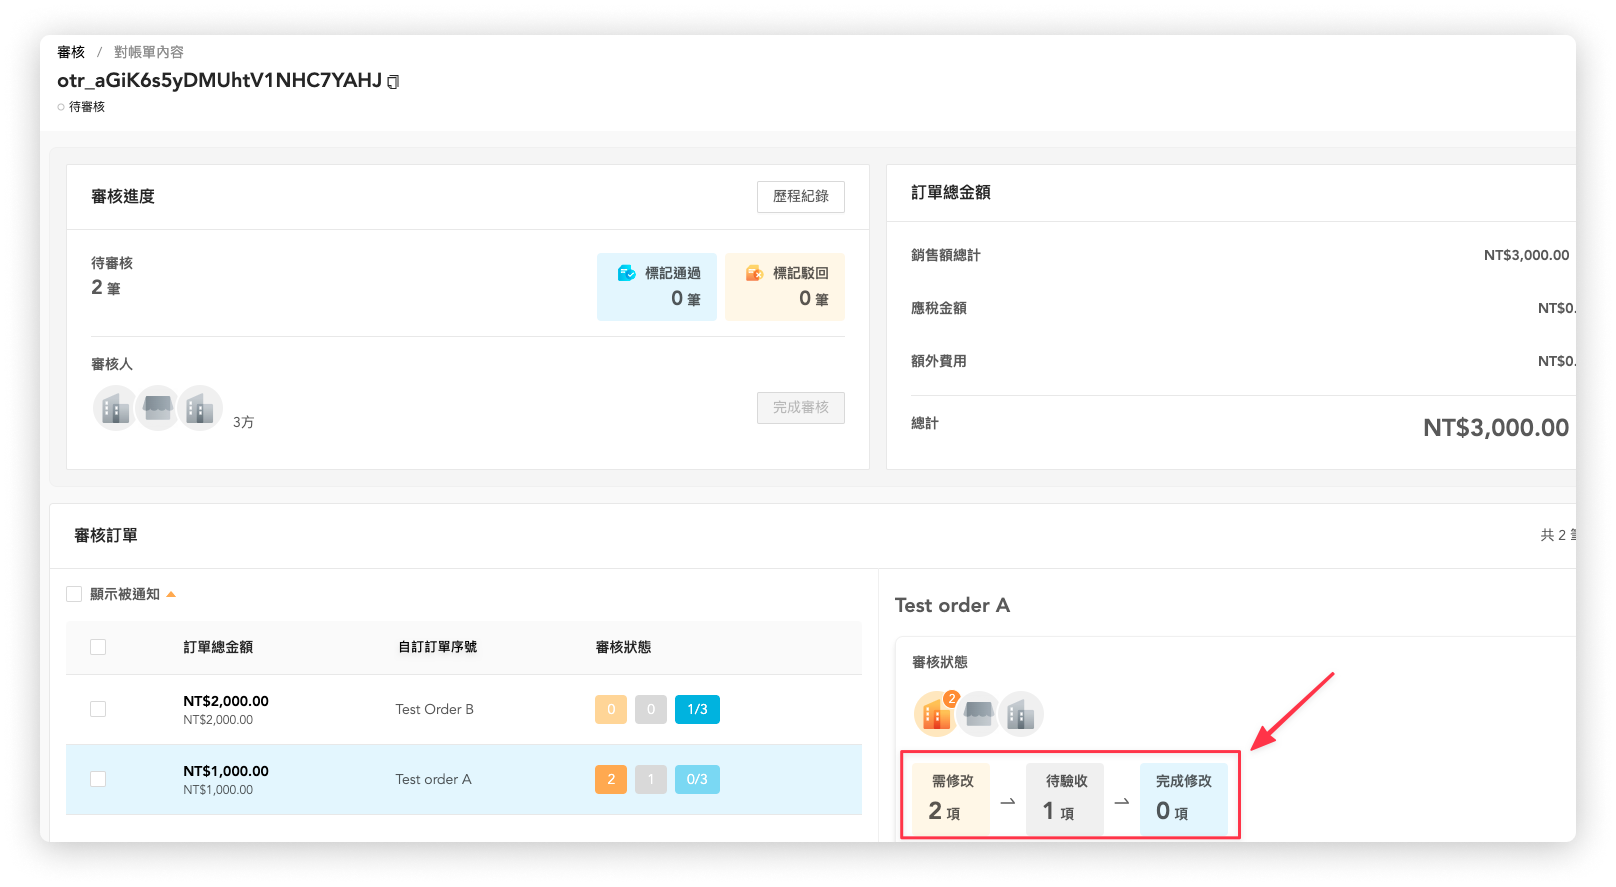Image resolution: width=1616 pixels, height=887 pixels.
Task: Click orange badge 0 in Test Order B row
Action: 611,709
